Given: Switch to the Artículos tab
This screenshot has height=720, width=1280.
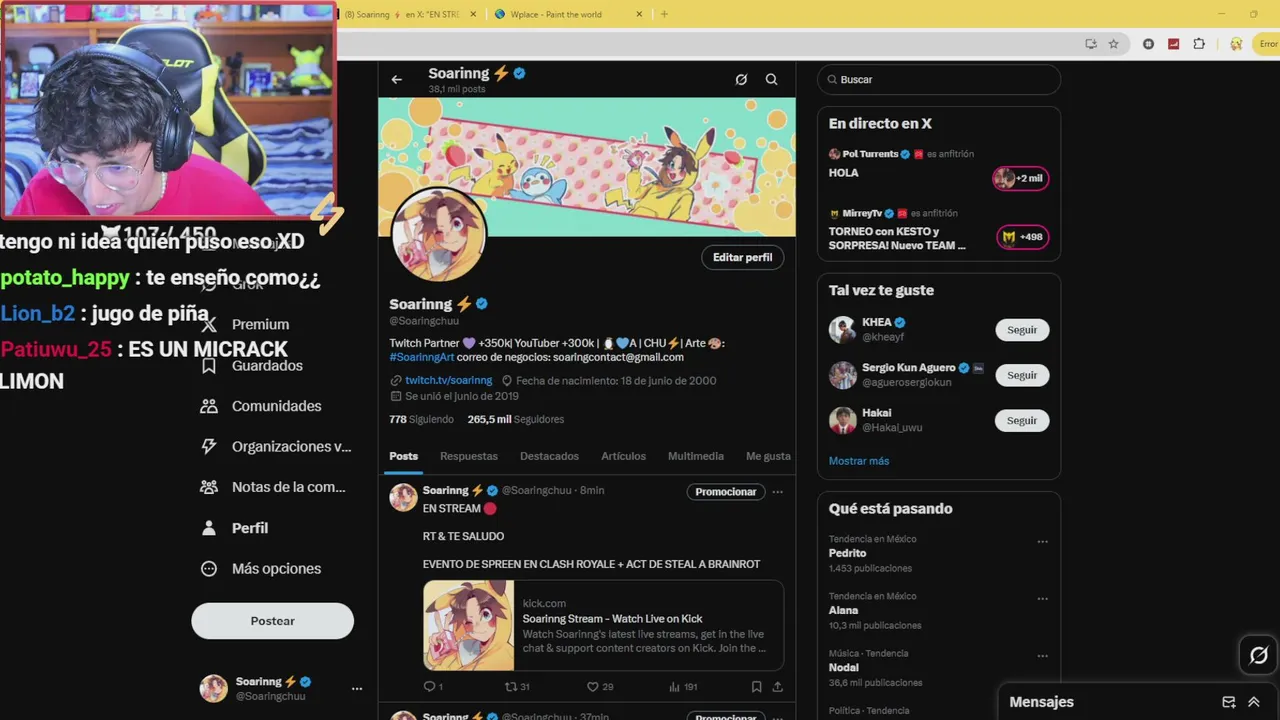Looking at the screenshot, I should click(623, 456).
